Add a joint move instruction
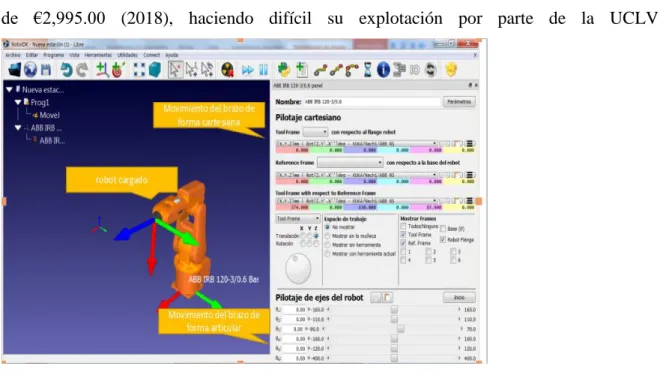Image resolution: width=660 pixels, height=372 pixels. click(321, 69)
